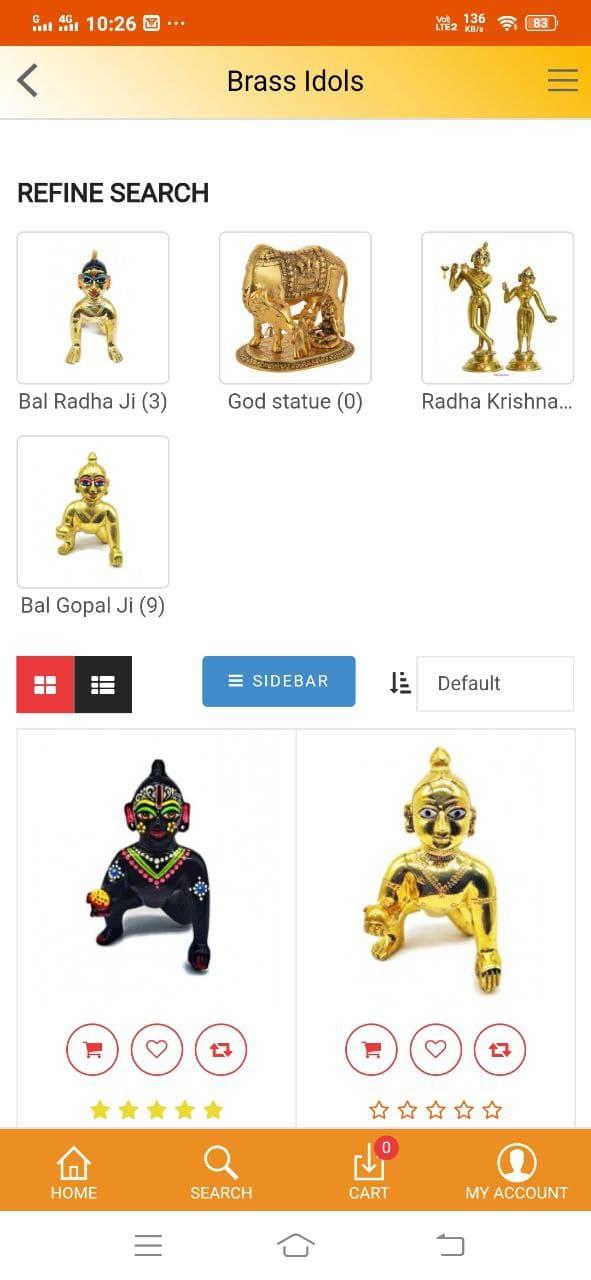Image resolution: width=591 pixels, height=1280 pixels.
Task: Open My Account tab
Action: 516,1172
